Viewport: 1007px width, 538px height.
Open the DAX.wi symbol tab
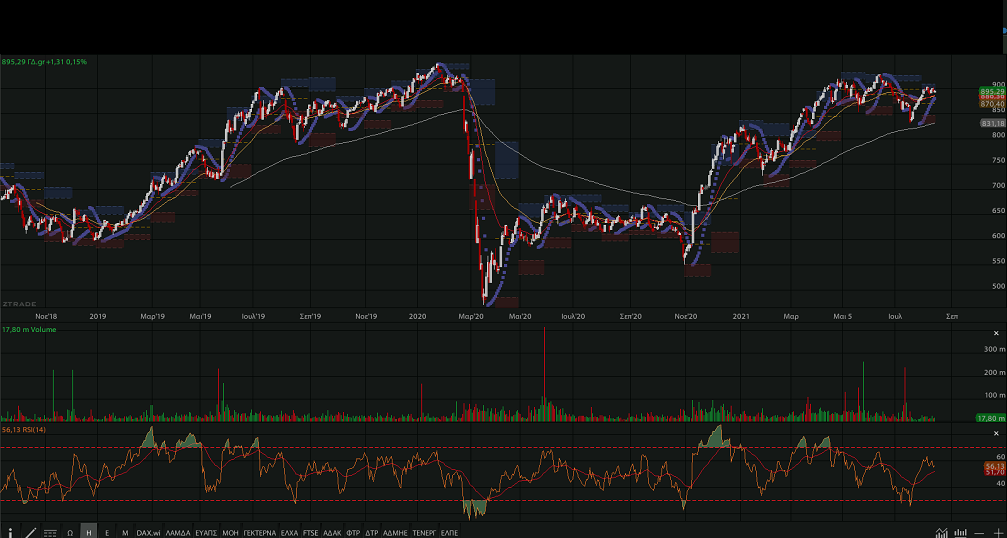pyautogui.click(x=148, y=532)
